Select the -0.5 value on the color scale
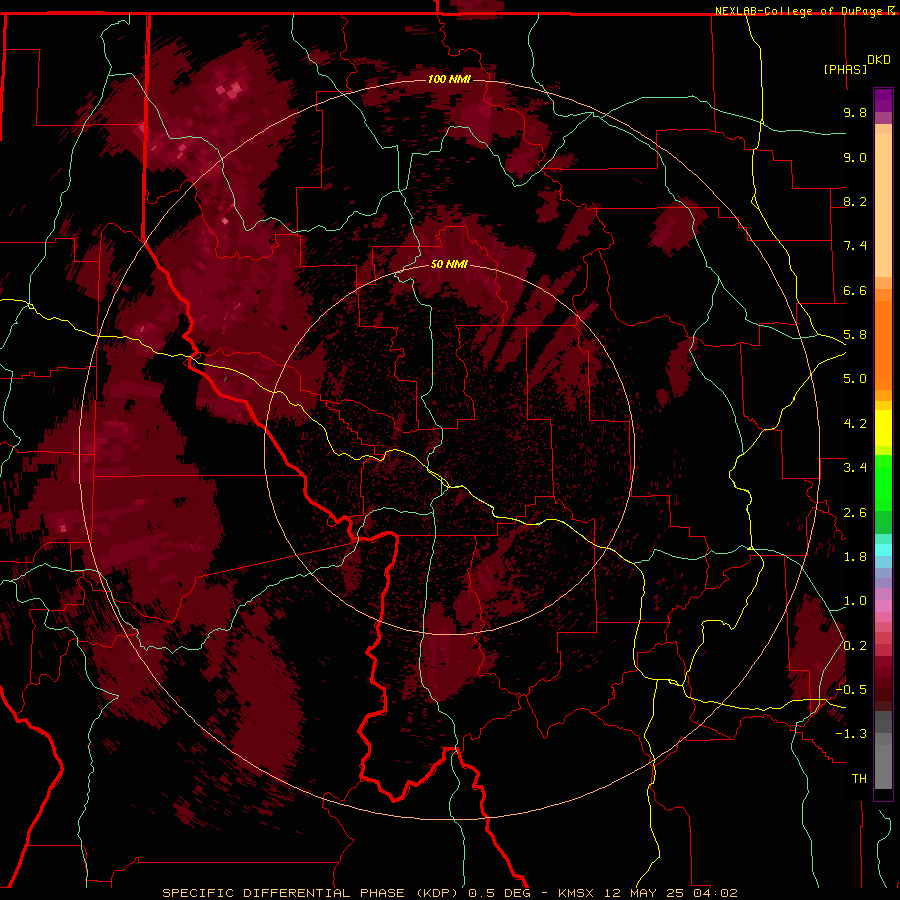 point(851,690)
